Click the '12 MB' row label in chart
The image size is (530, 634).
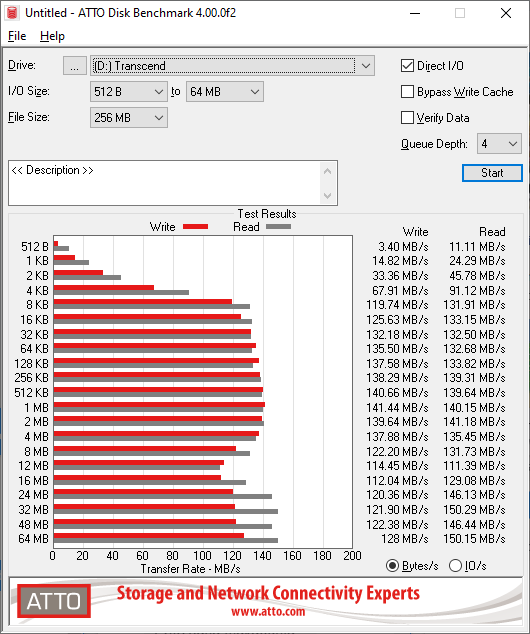(x=34, y=466)
